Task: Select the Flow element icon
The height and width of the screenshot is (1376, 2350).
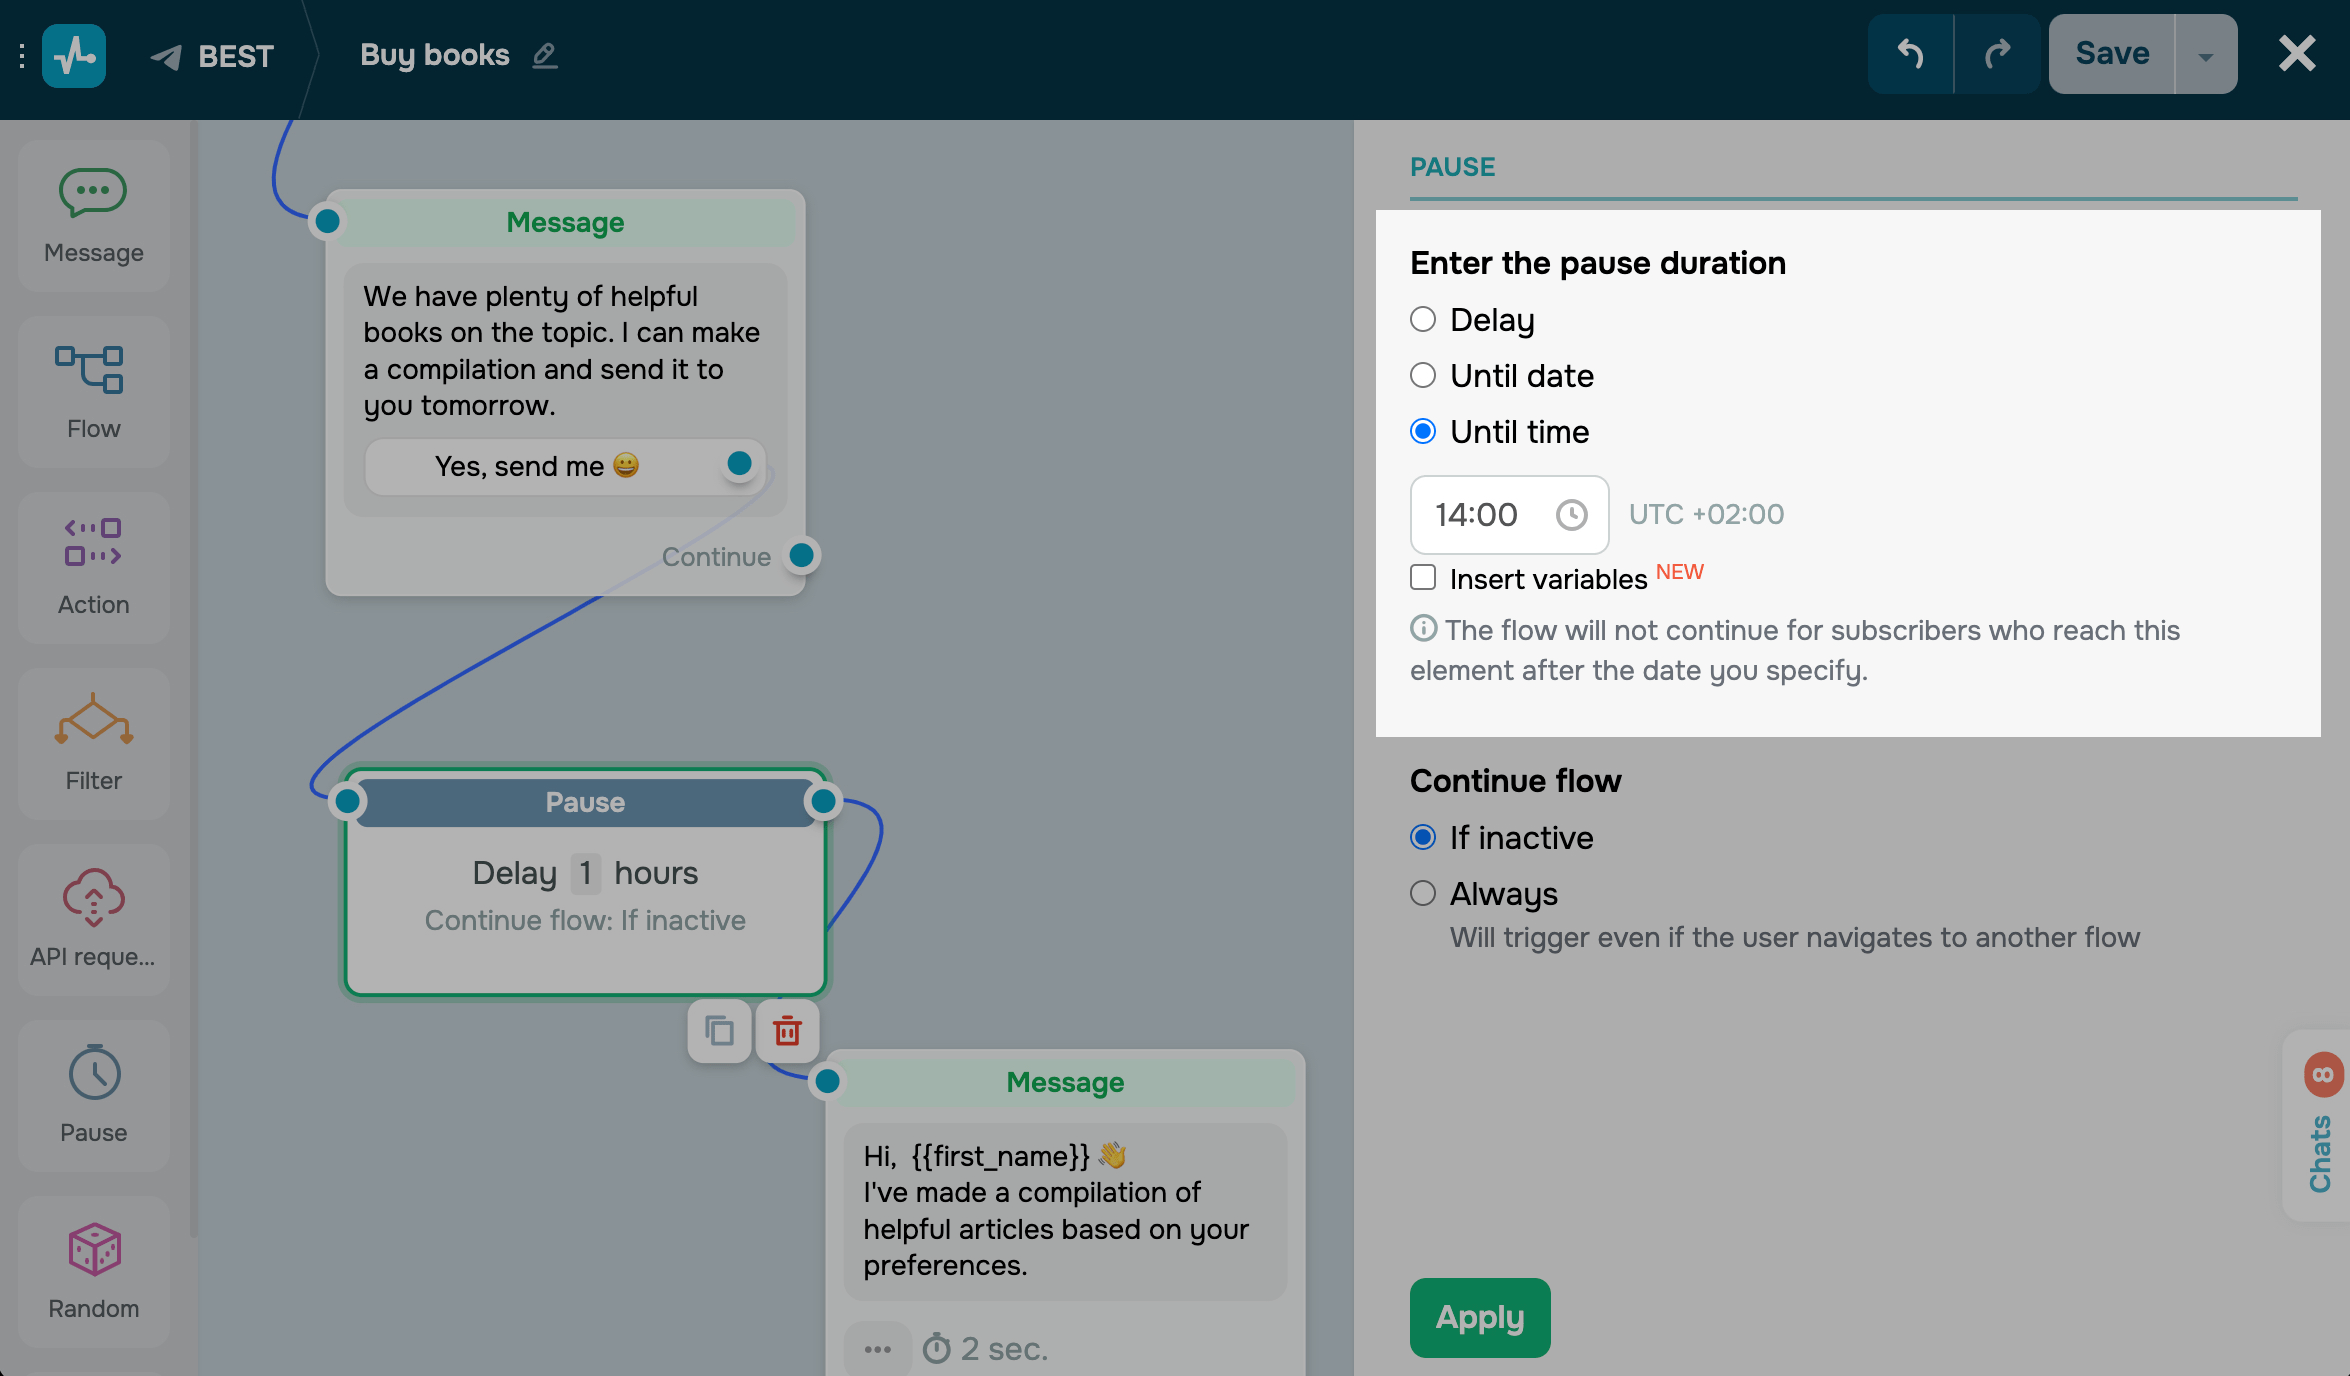Action: coord(90,371)
